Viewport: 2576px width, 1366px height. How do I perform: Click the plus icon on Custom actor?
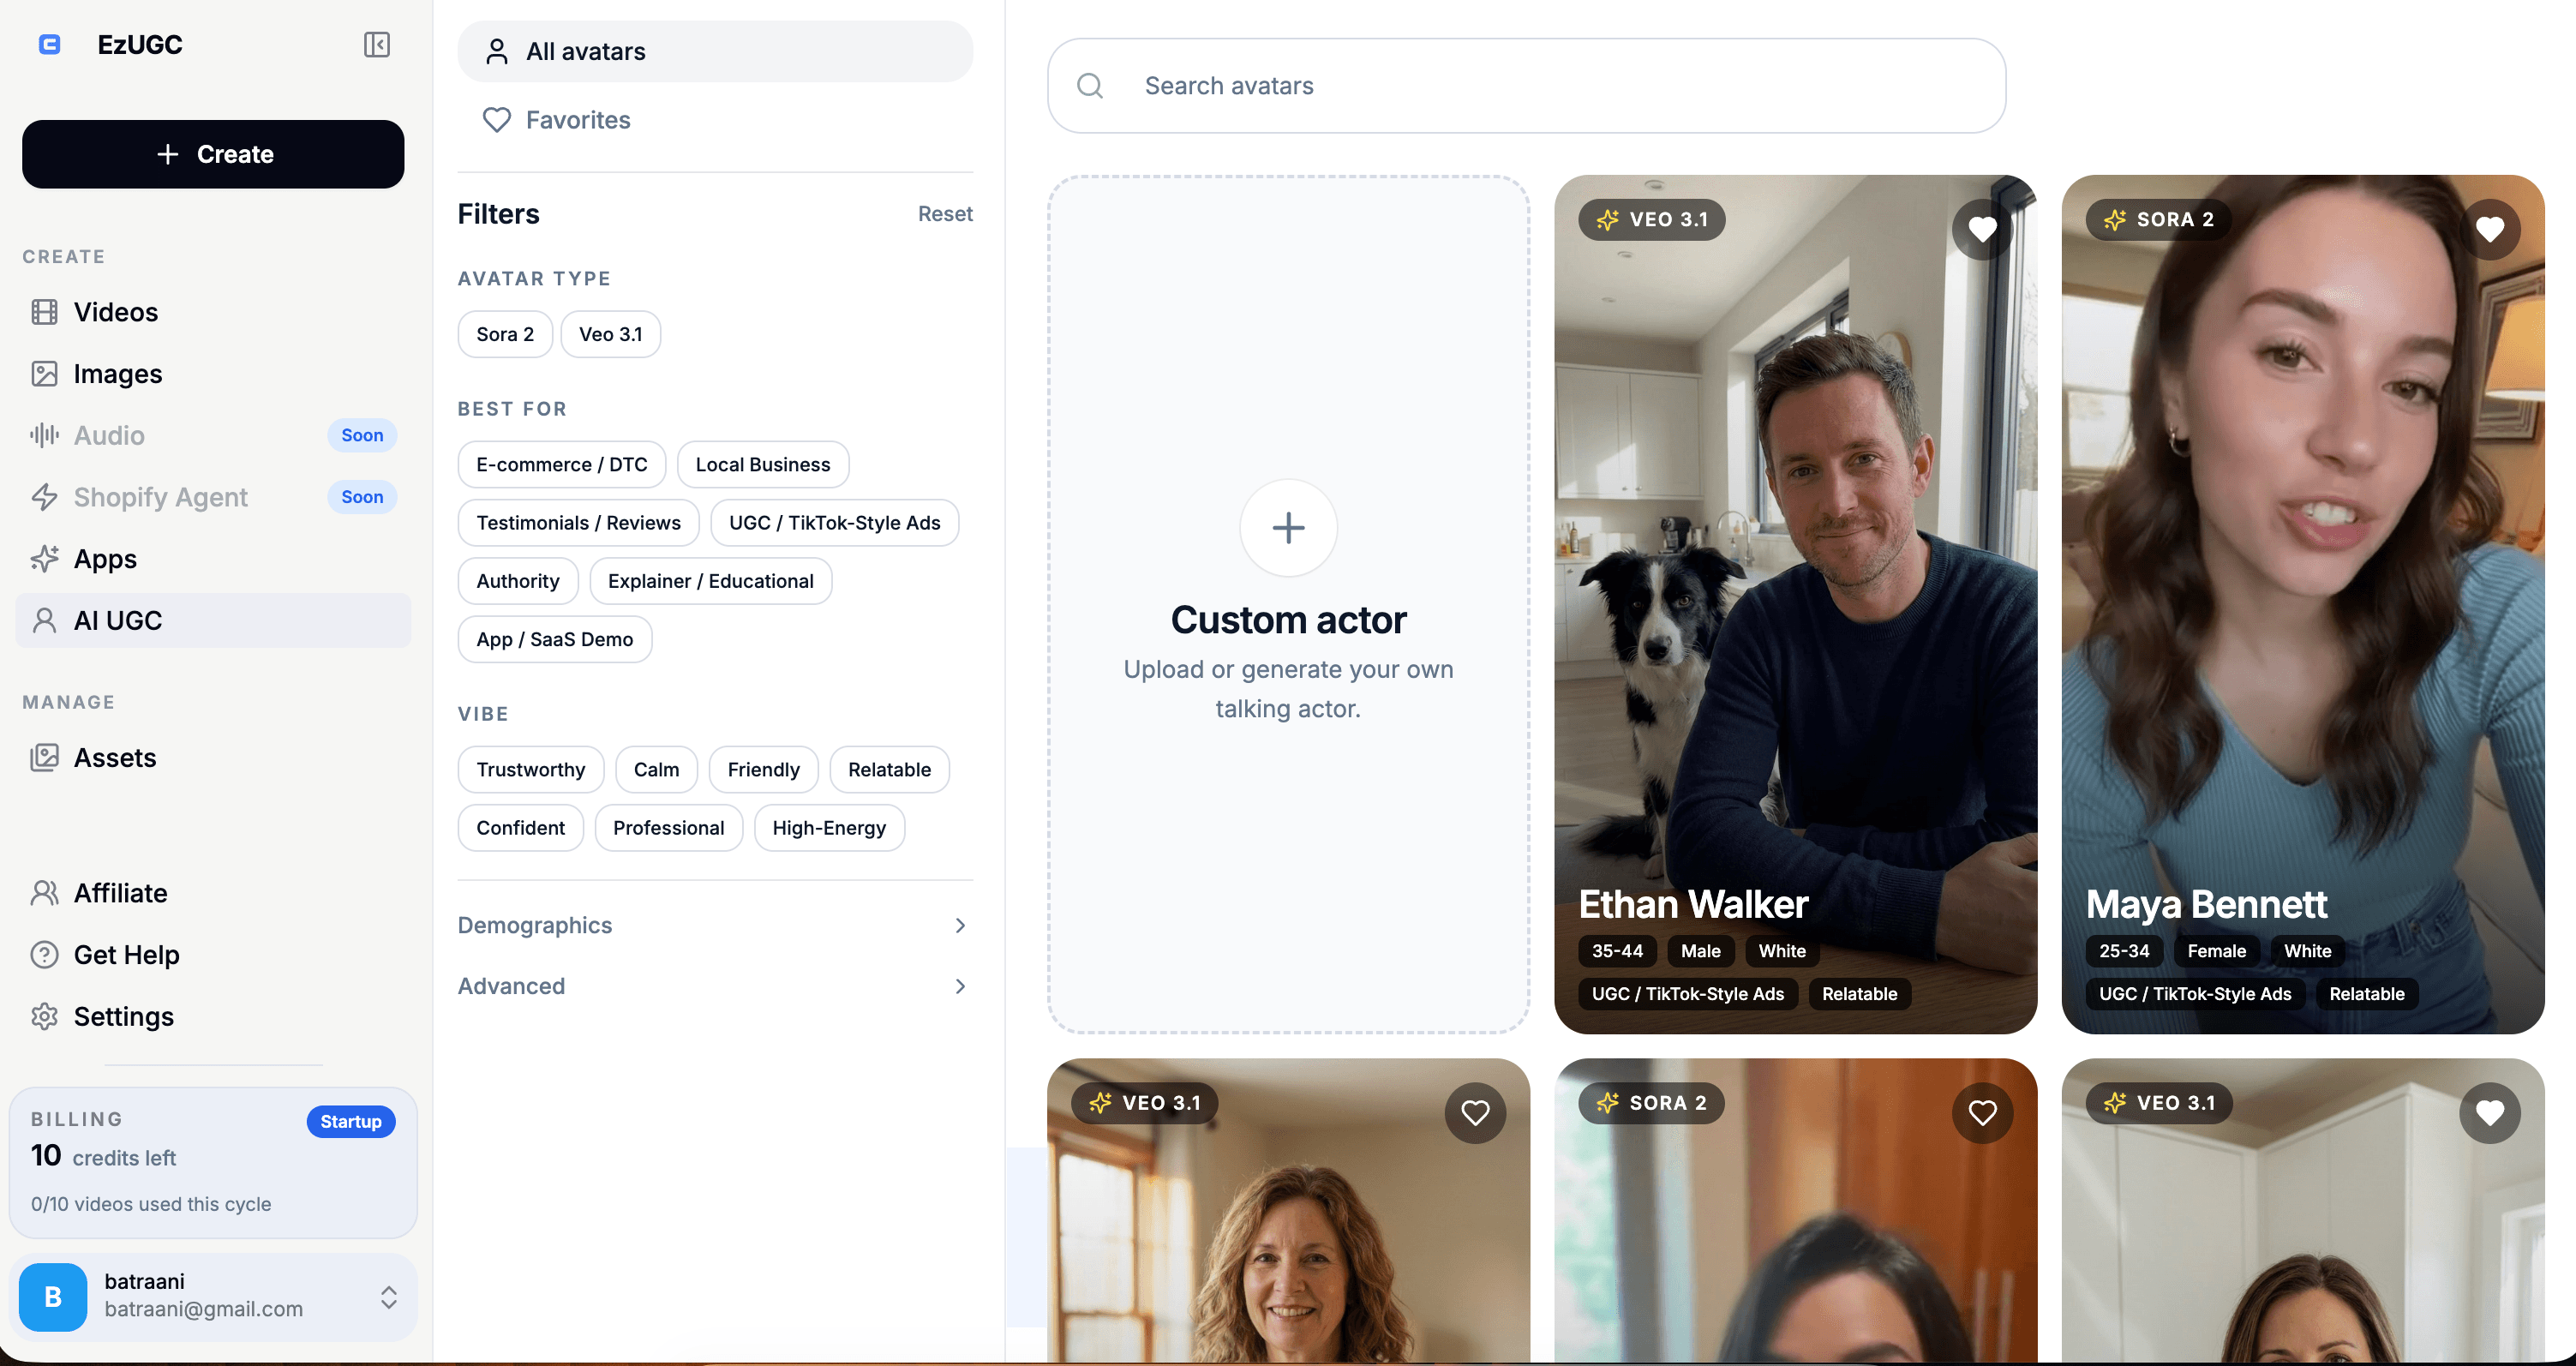pos(1287,528)
